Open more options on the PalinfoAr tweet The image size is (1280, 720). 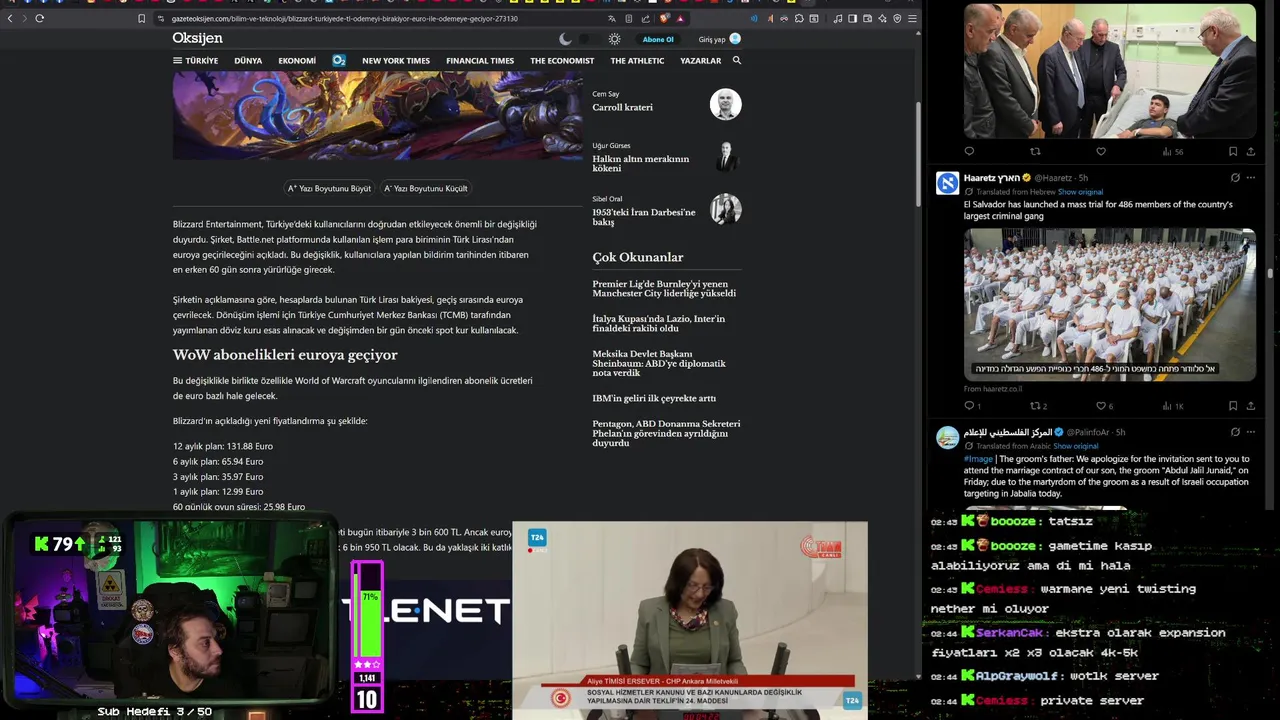click(1250, 432)
